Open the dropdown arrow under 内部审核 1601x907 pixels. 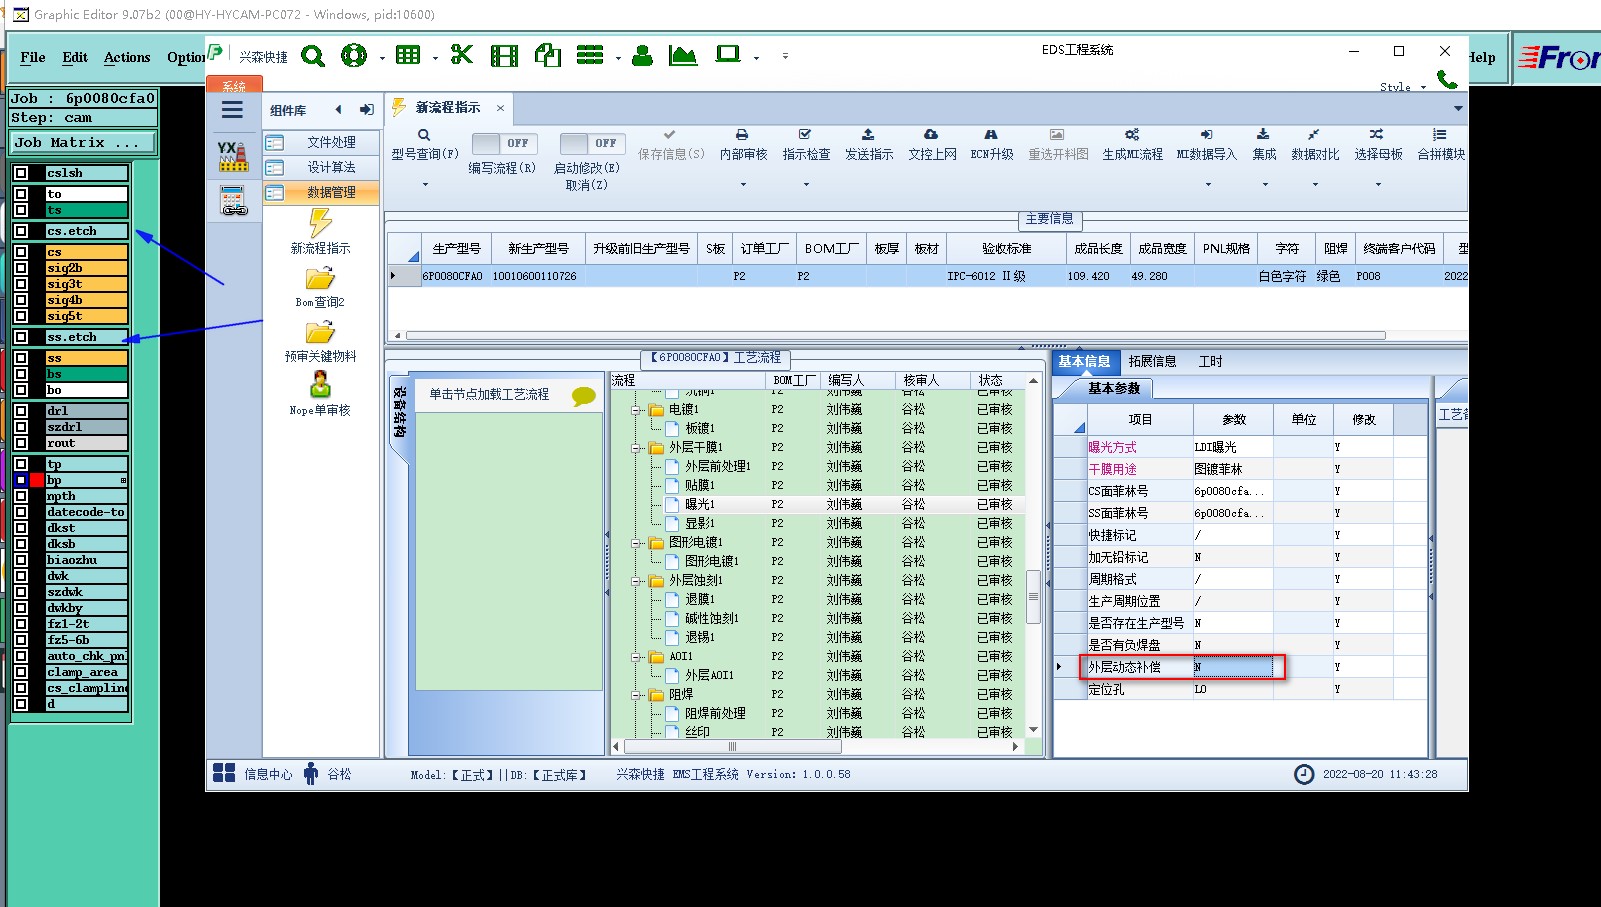pos(743,184)
